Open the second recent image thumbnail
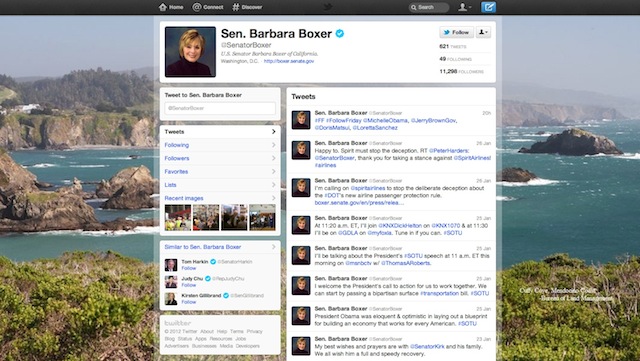640x361 pixels. click(206, 218)
